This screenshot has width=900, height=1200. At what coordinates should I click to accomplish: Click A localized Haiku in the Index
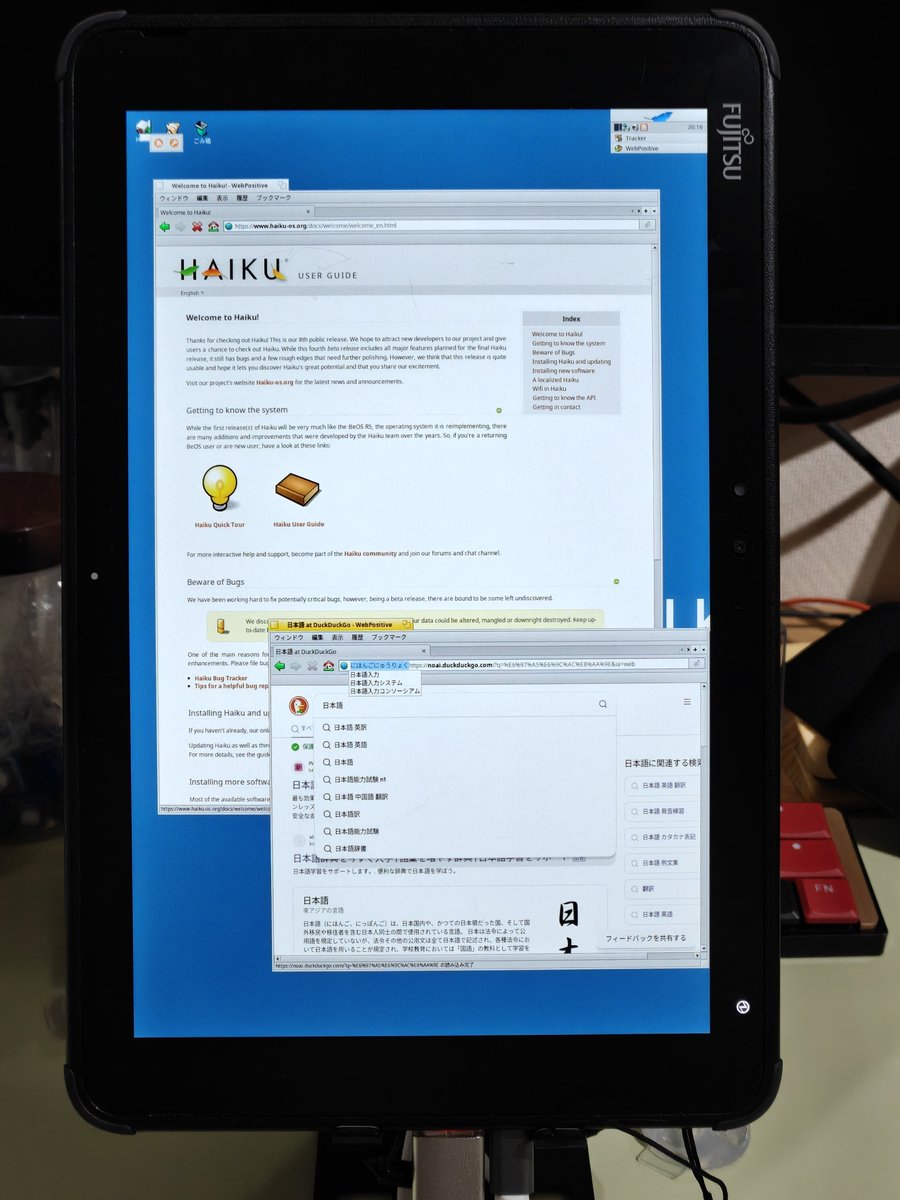555,380
